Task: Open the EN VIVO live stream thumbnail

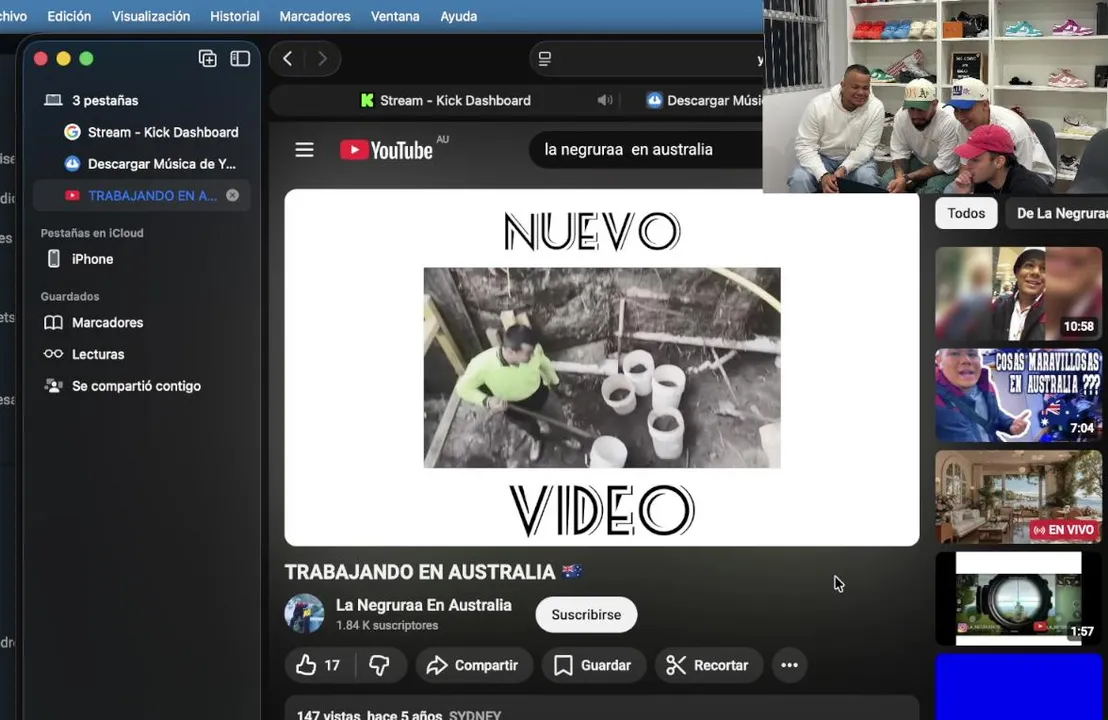Action: (1018, 497)
